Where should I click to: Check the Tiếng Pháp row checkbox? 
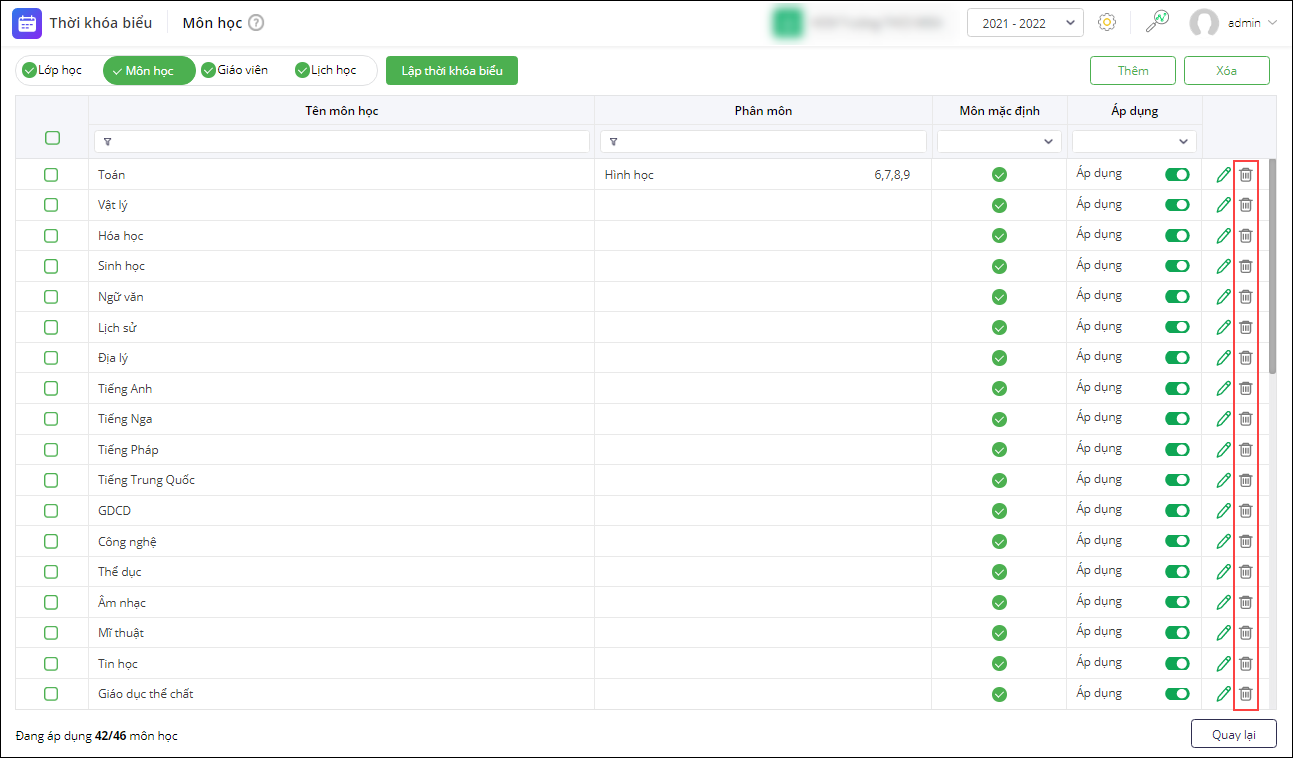(51, 450)
